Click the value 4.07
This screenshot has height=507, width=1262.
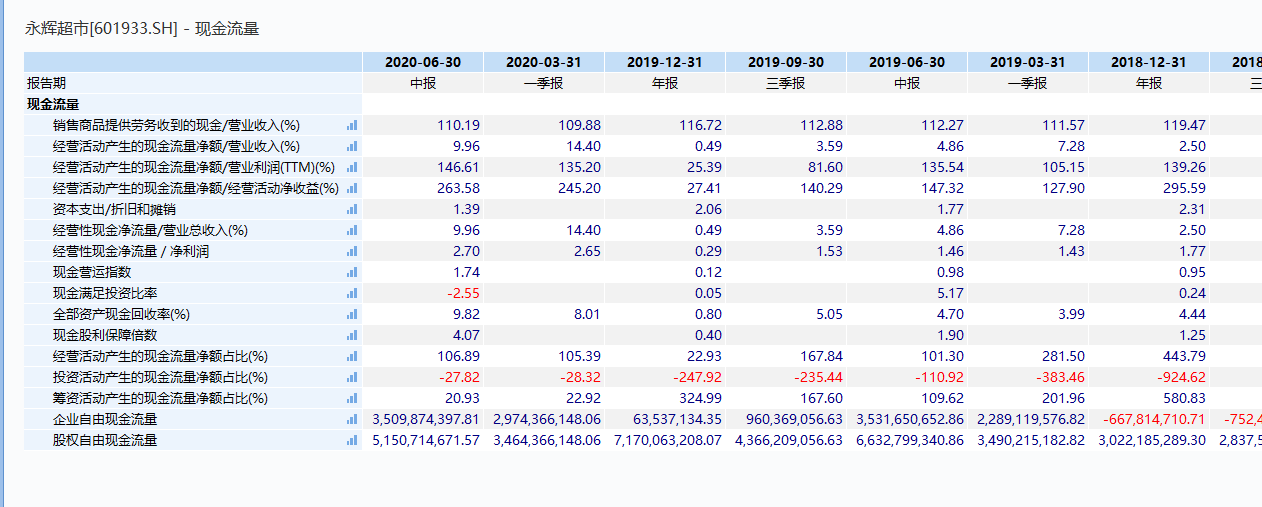(x=467, y=335)
